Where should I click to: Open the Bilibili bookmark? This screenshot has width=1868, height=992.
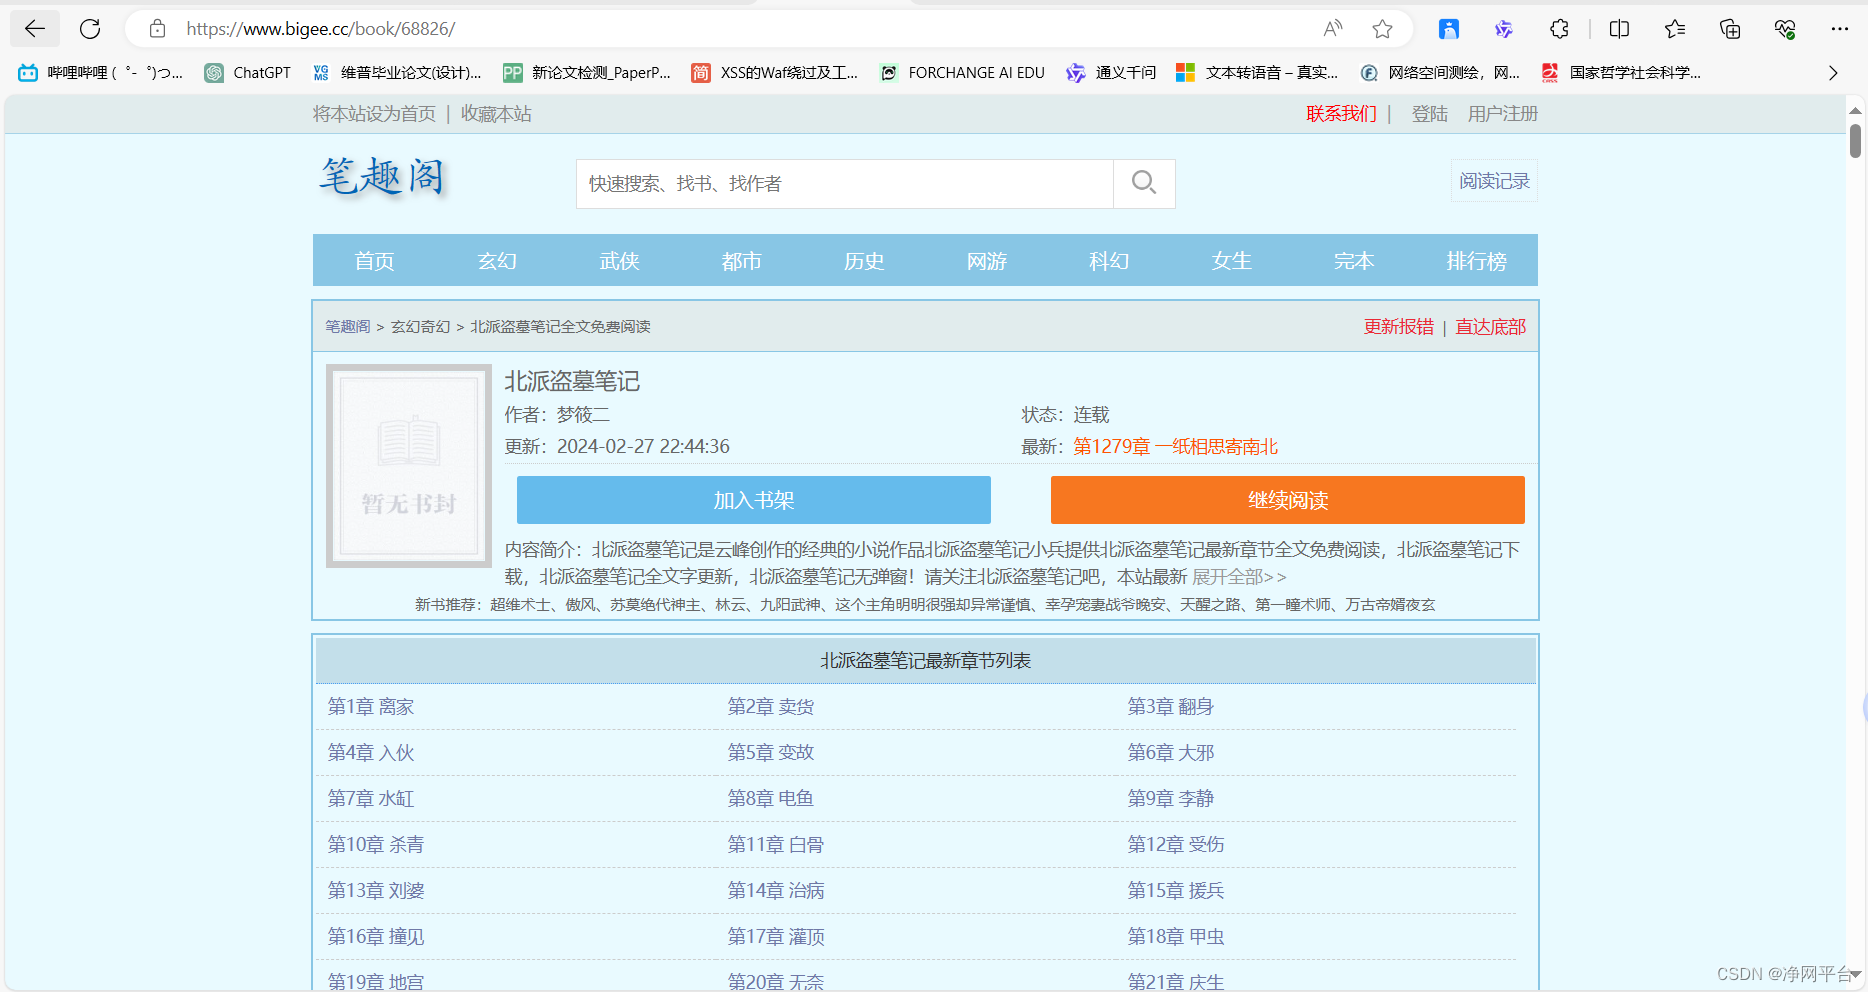pyautogui.click(x=101, y=73)
